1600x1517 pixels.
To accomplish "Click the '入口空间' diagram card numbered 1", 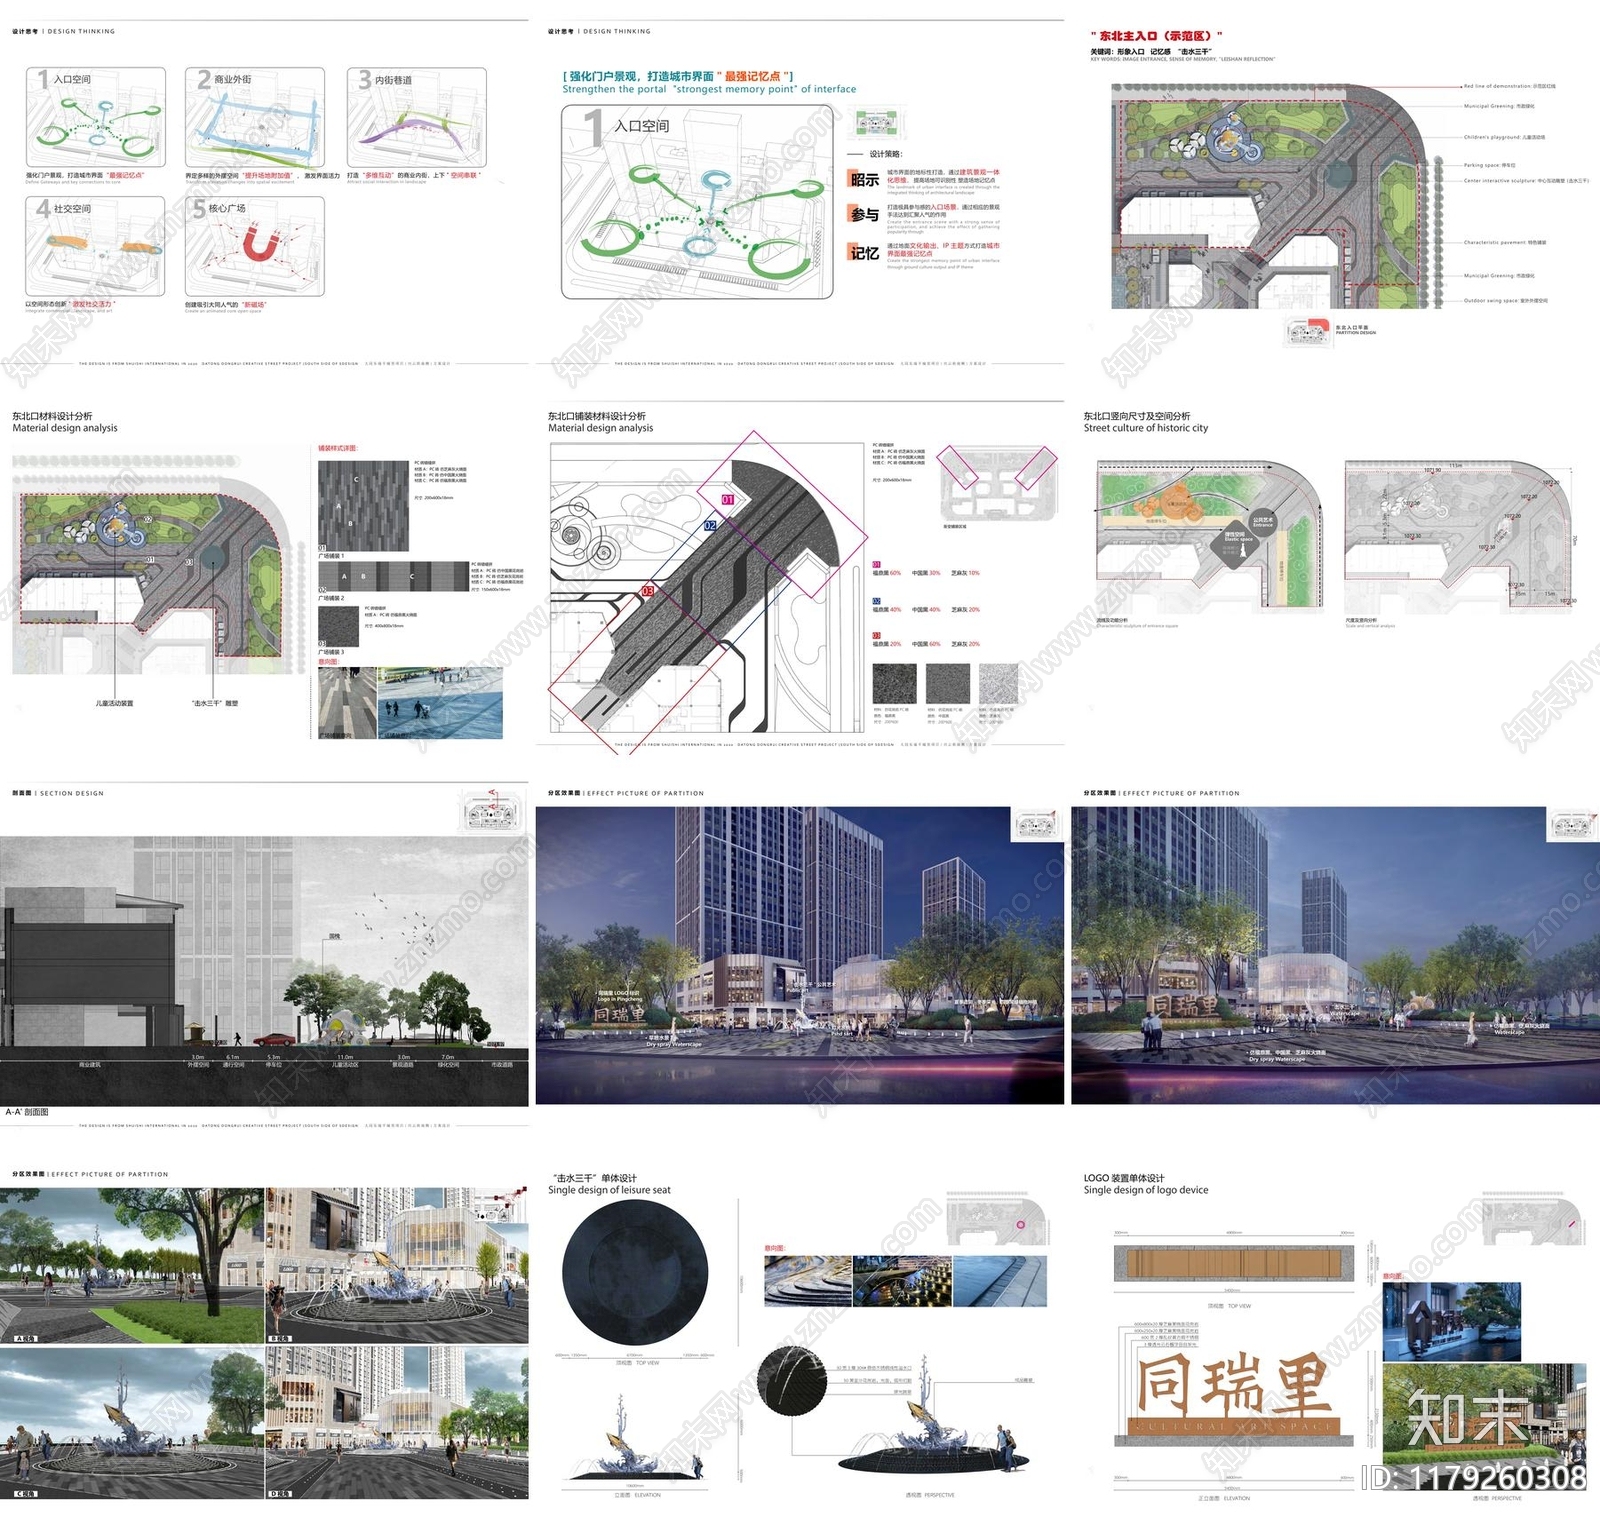I will click(x=96, y=118).
